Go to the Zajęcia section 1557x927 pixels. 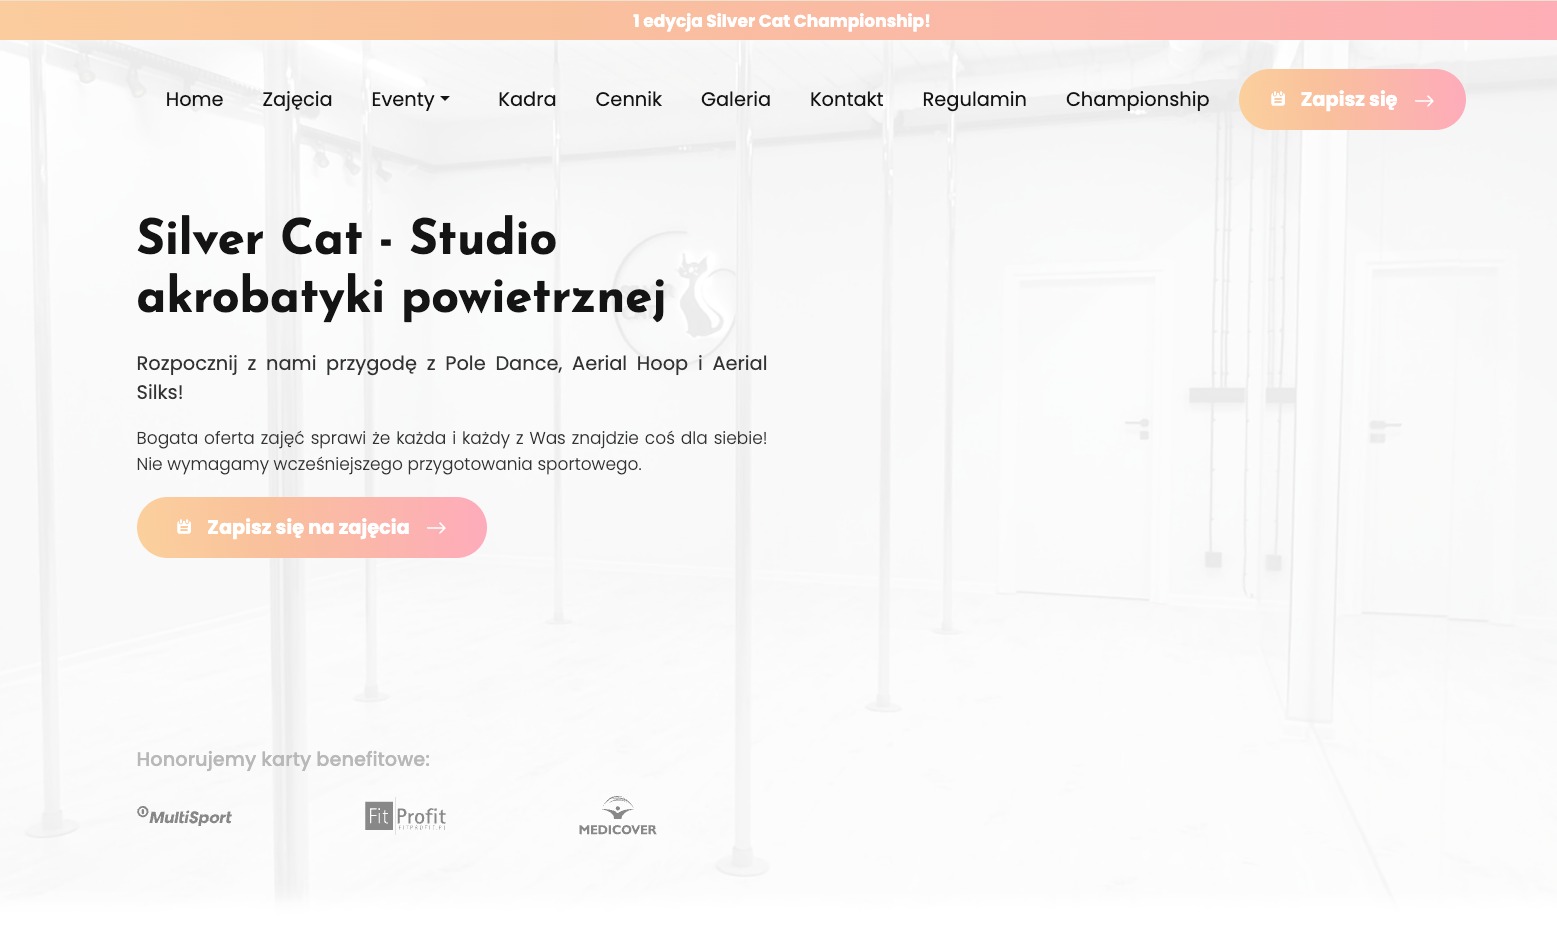tap(297, 99)
